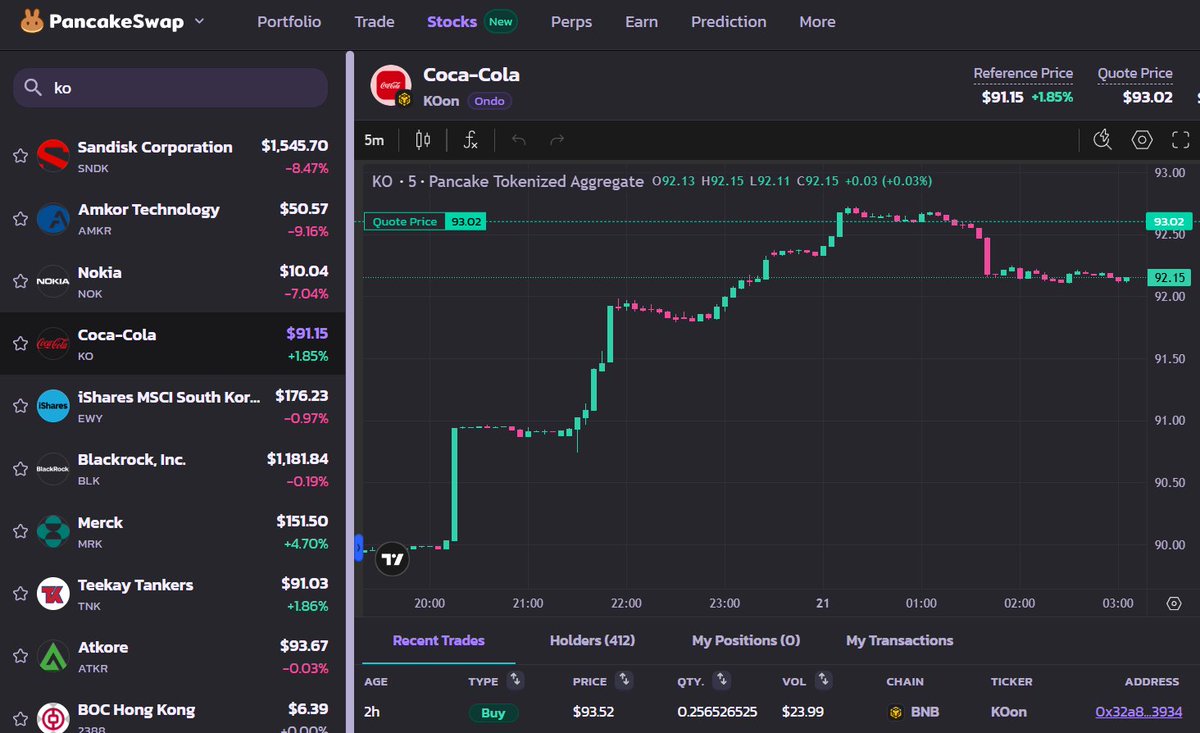The width and height of the screenshot is (1200, 733).
Task: Click the Coca-Cola header logo
Action: click(x=390, y=85)
